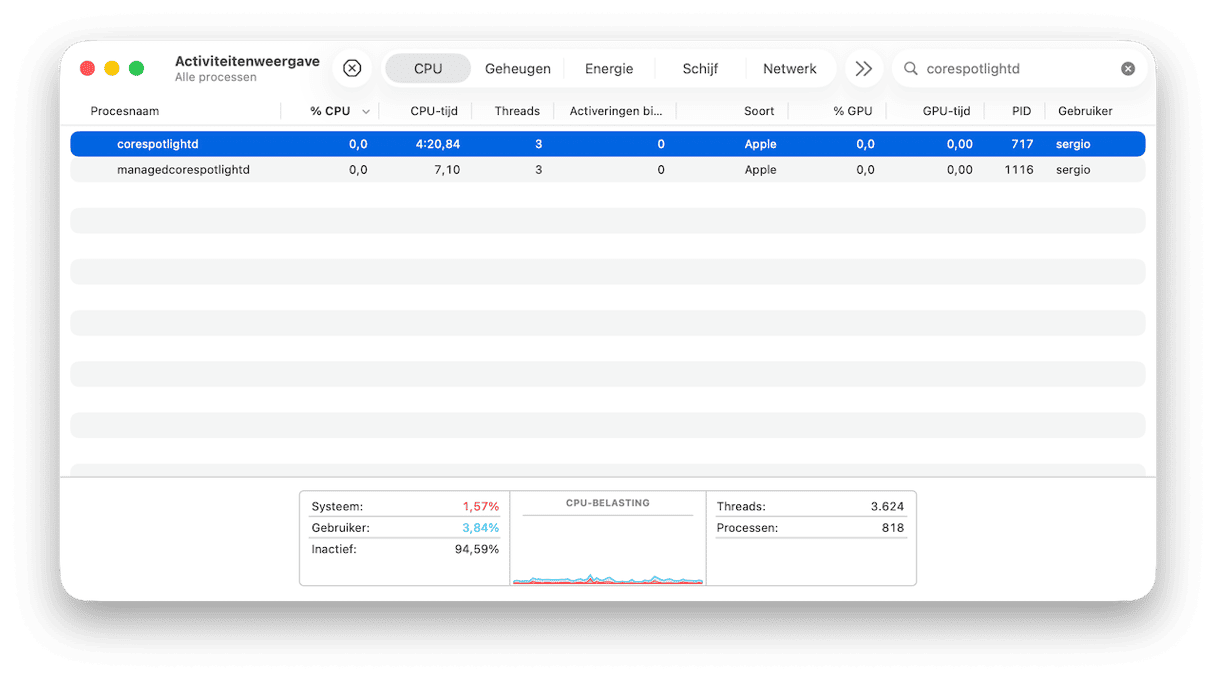Sort by the Threads column header
This screenshot has height=680, width=1216.
pyautogui.click(x=517, y=111)
